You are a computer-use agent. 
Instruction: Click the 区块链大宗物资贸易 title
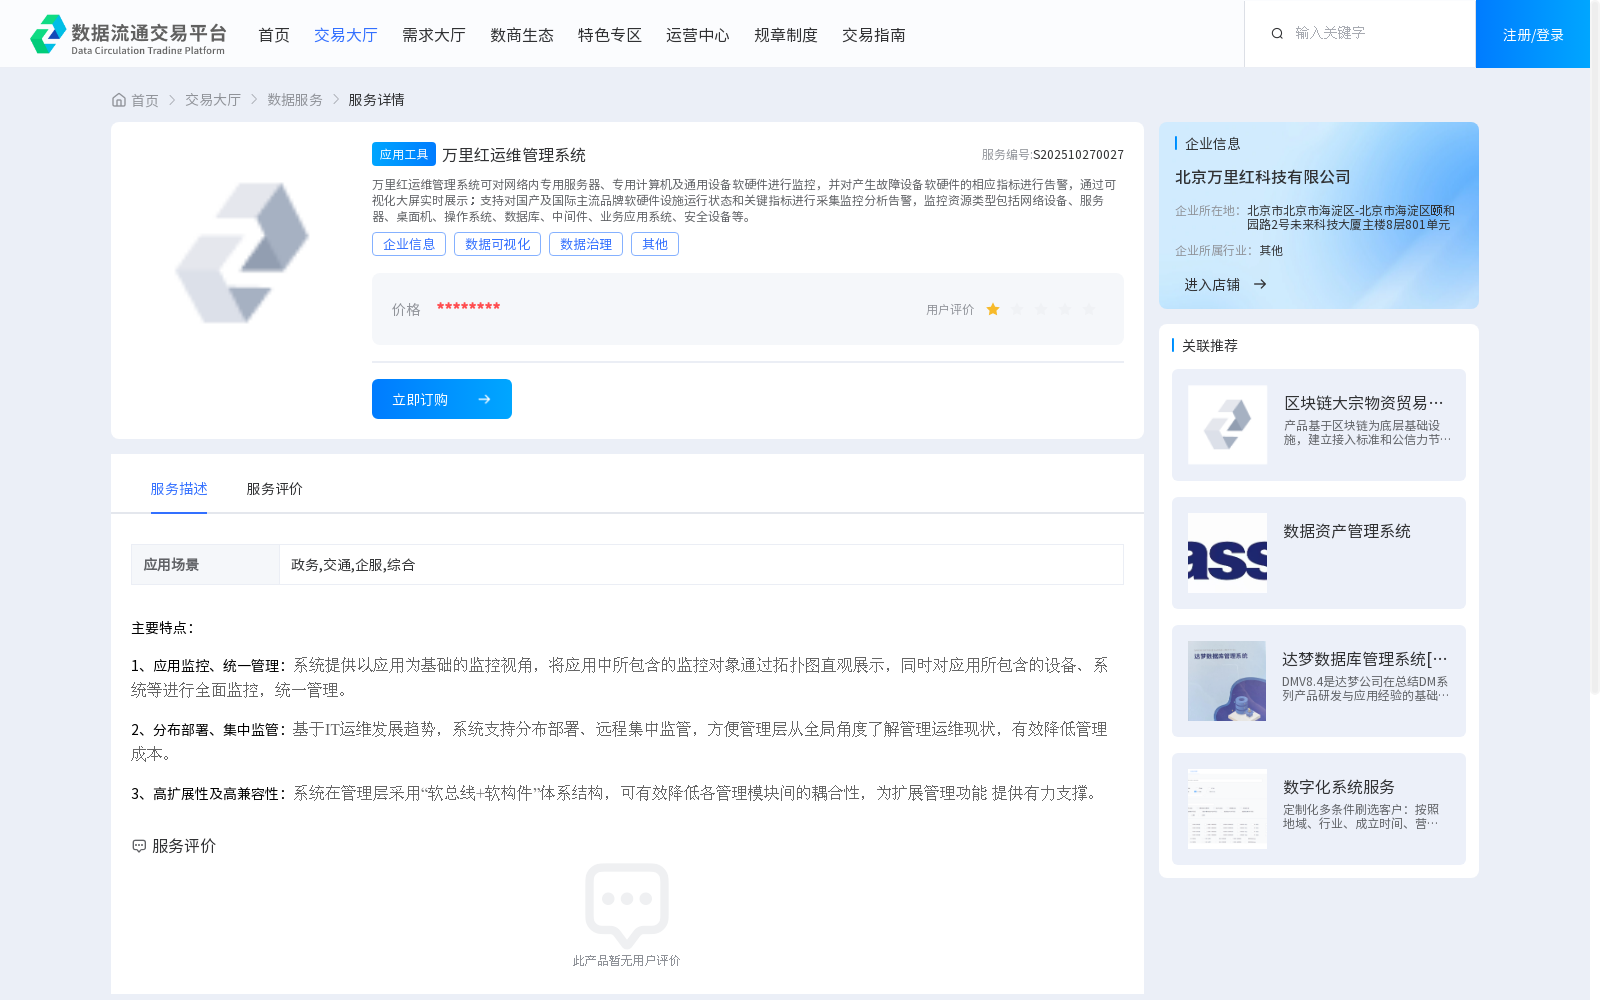click(1364, 403)
